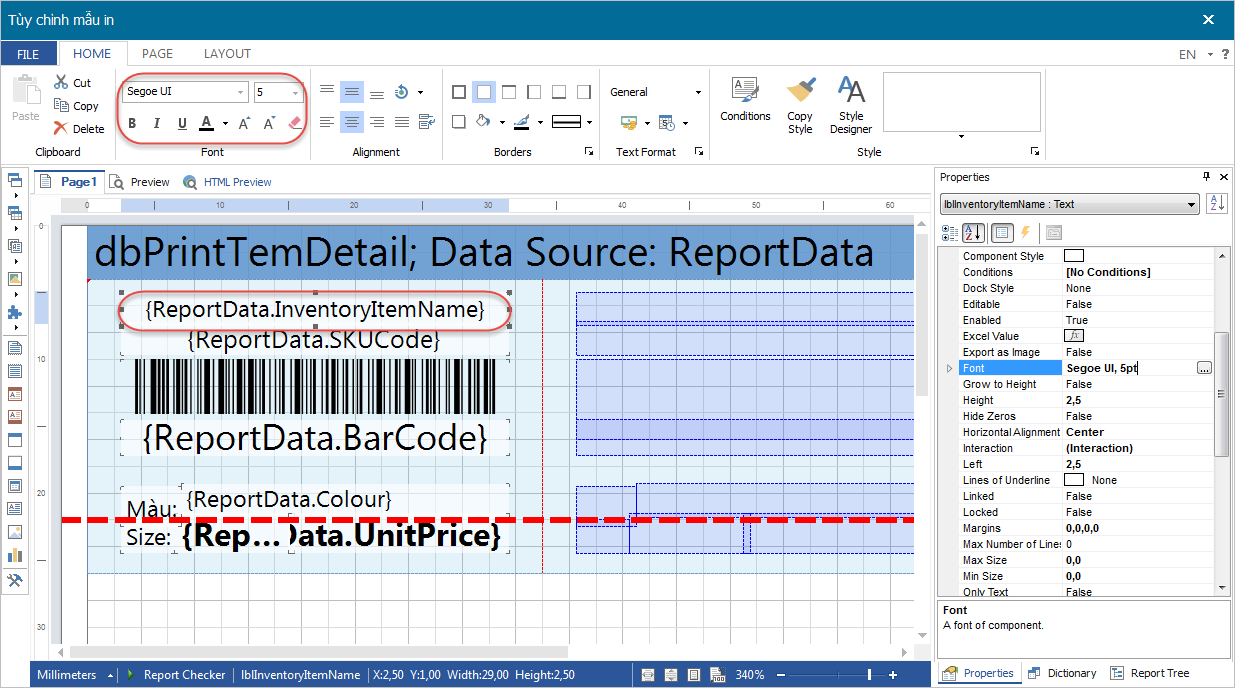Apply the font color A button
1236x689 pixels.
(206, 123)
